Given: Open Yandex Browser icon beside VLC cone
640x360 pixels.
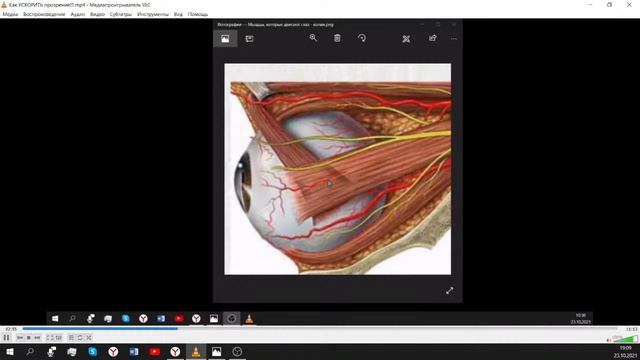Looking at the screenshot, I should coord(175,351).
